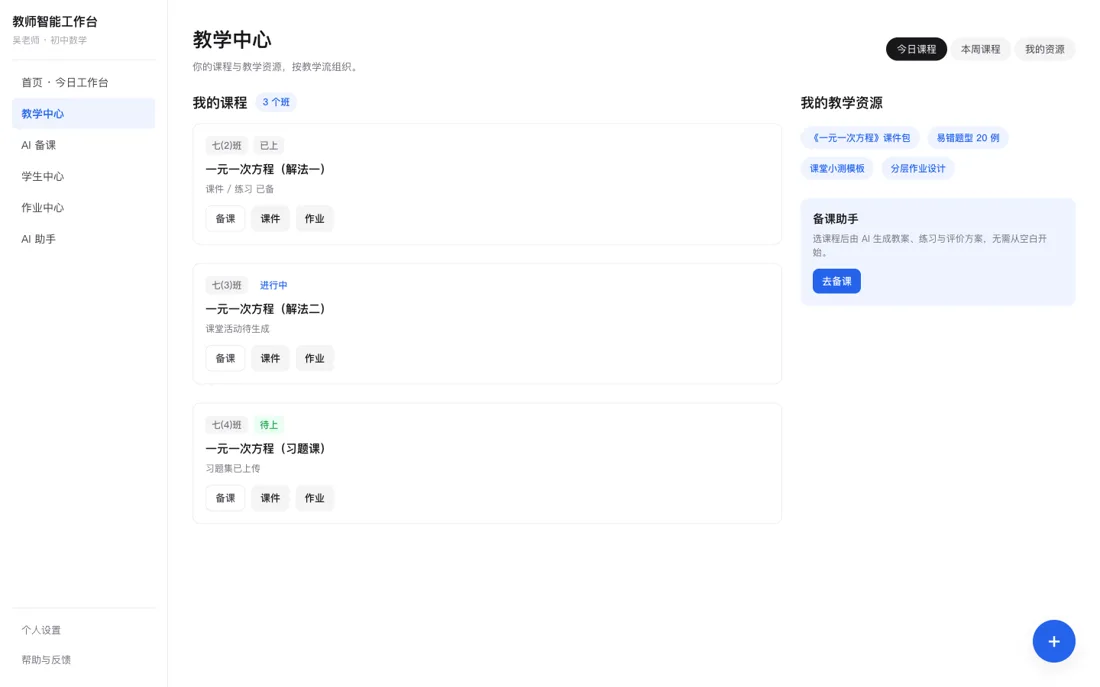Image resolution: width=1100 pixels, height=687 pixels.
Task: Click 课件 for 七(3)班 course
Action: (270, 359)
